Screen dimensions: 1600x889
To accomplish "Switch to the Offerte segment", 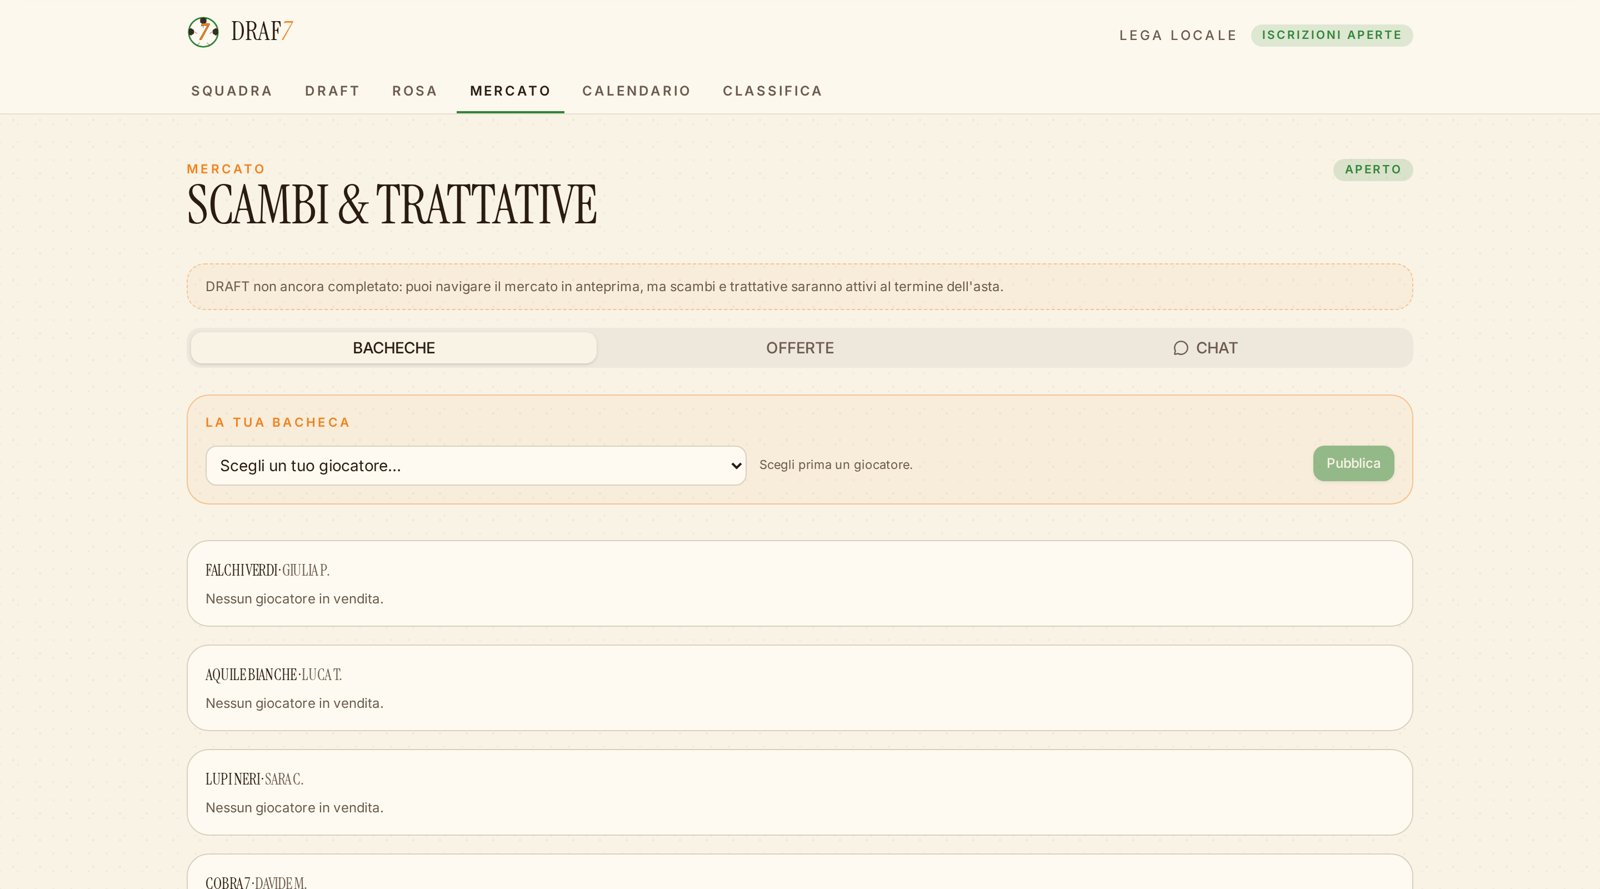I will pyautogui.click(x=800, y=348).
